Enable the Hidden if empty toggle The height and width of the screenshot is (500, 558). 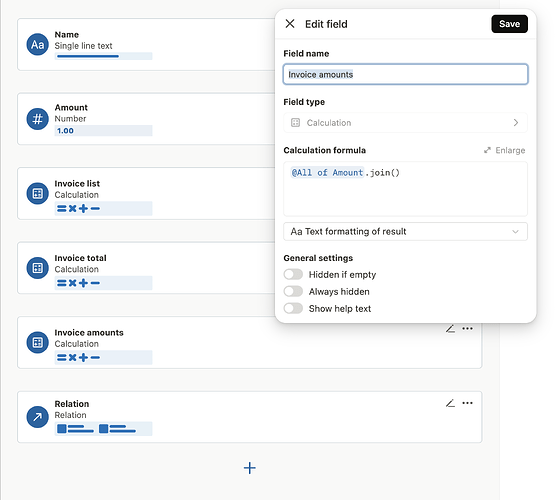pos(293,274)
